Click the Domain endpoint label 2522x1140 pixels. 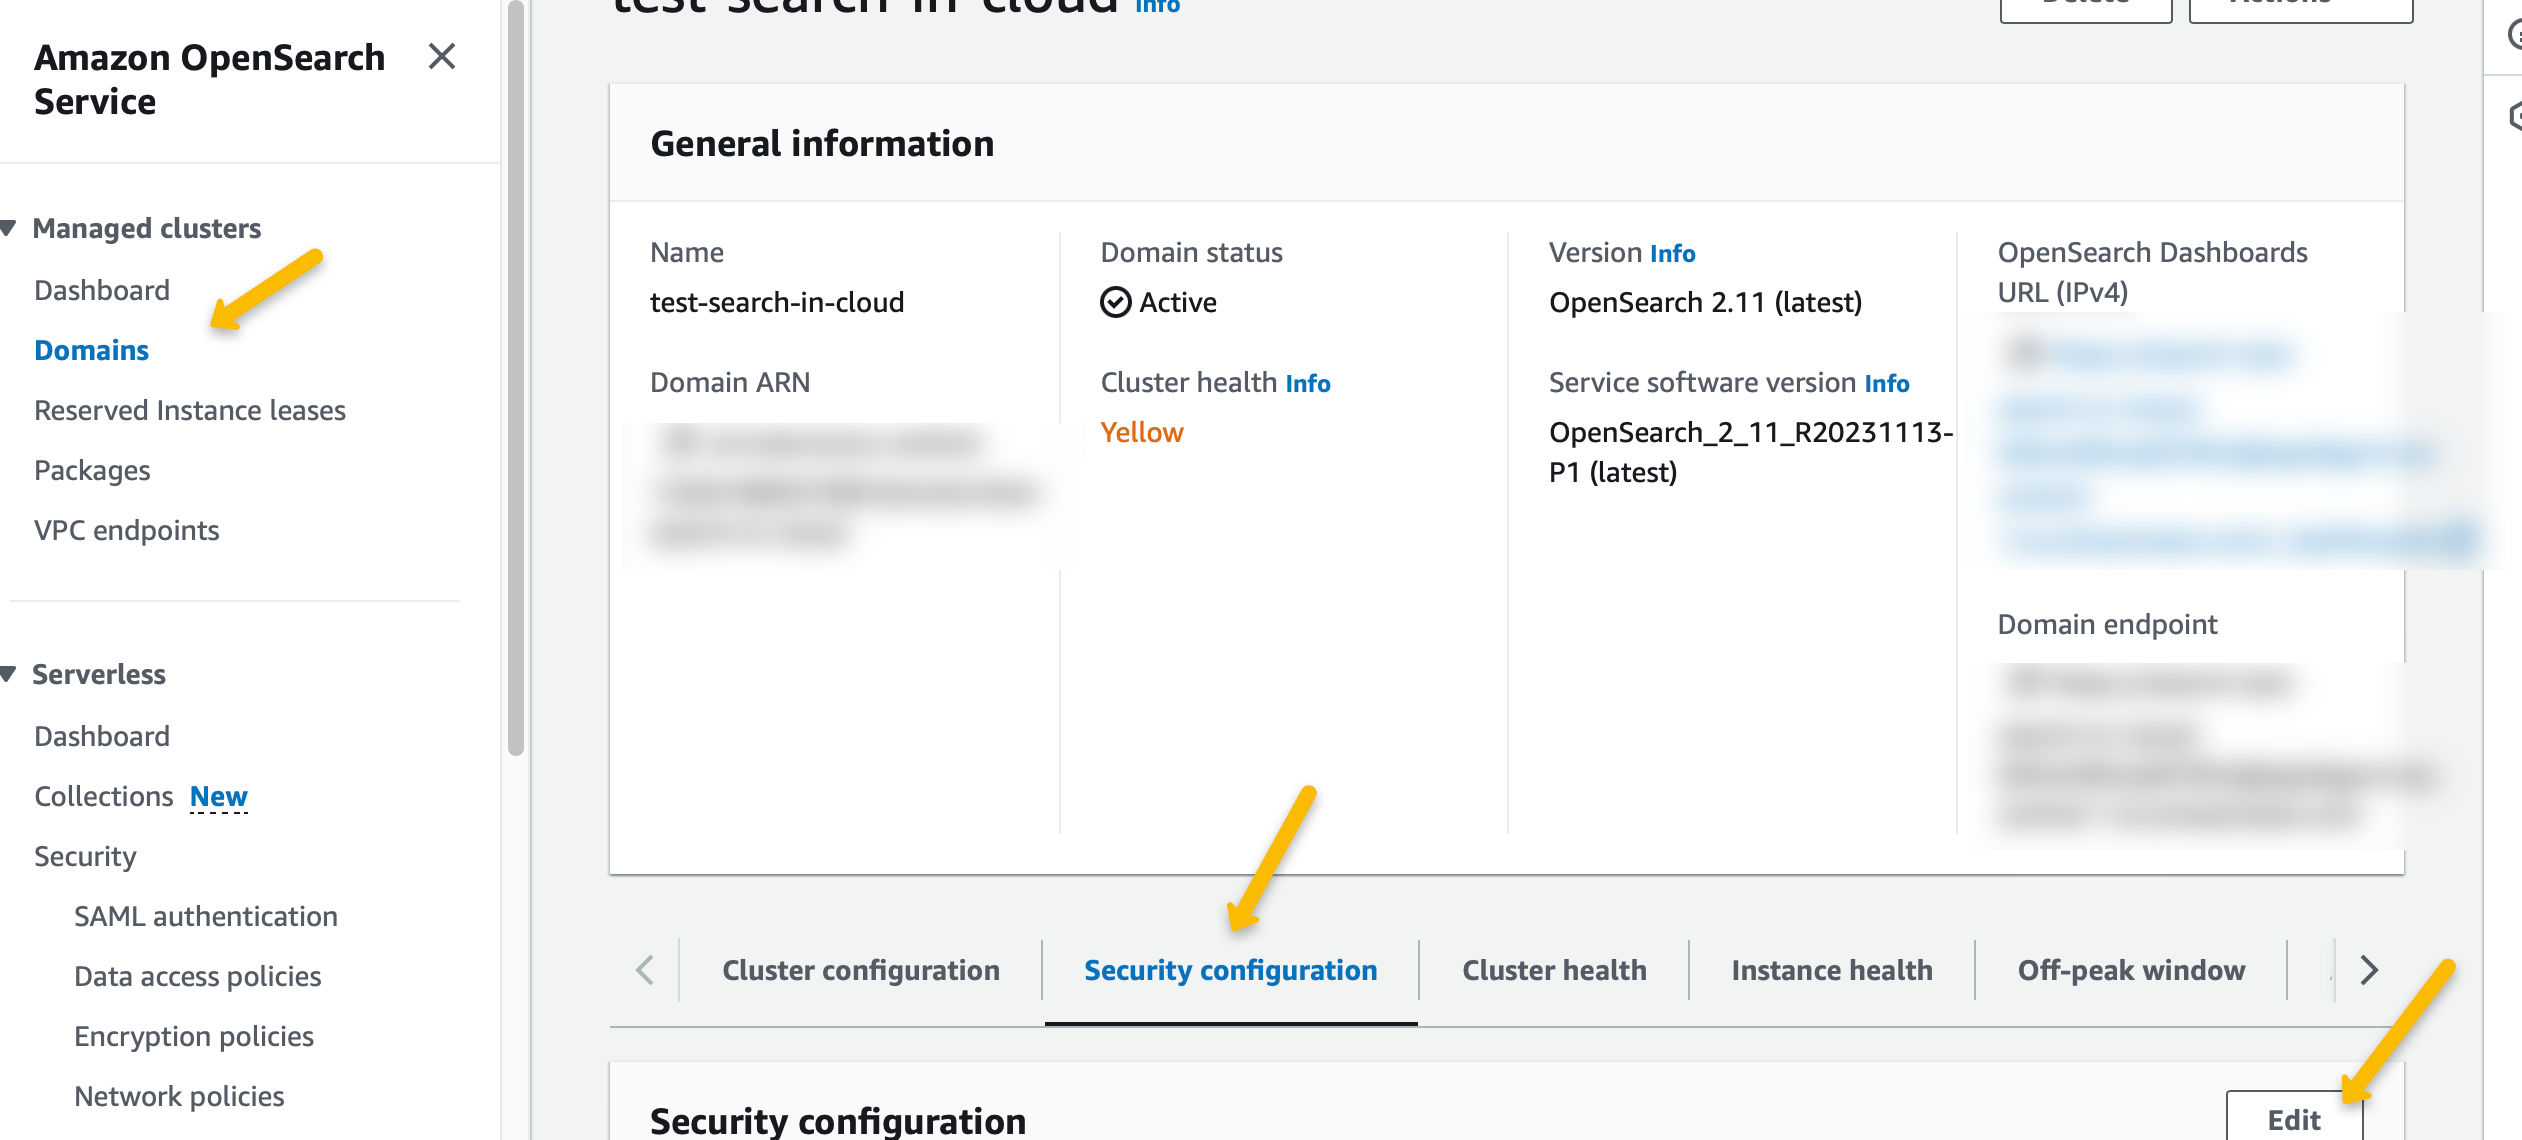(x=2107, y=624)
